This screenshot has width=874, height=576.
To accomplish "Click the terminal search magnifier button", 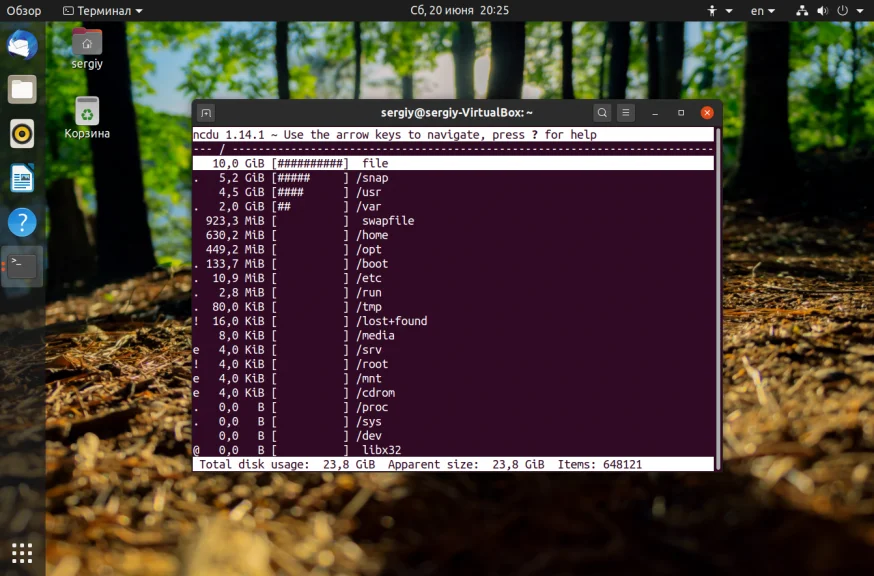I will (x=602, y=113).
